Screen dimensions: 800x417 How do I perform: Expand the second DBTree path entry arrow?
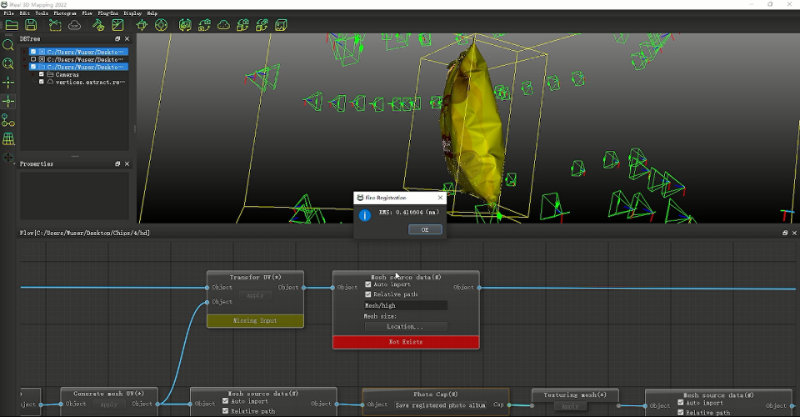point(26,60)
